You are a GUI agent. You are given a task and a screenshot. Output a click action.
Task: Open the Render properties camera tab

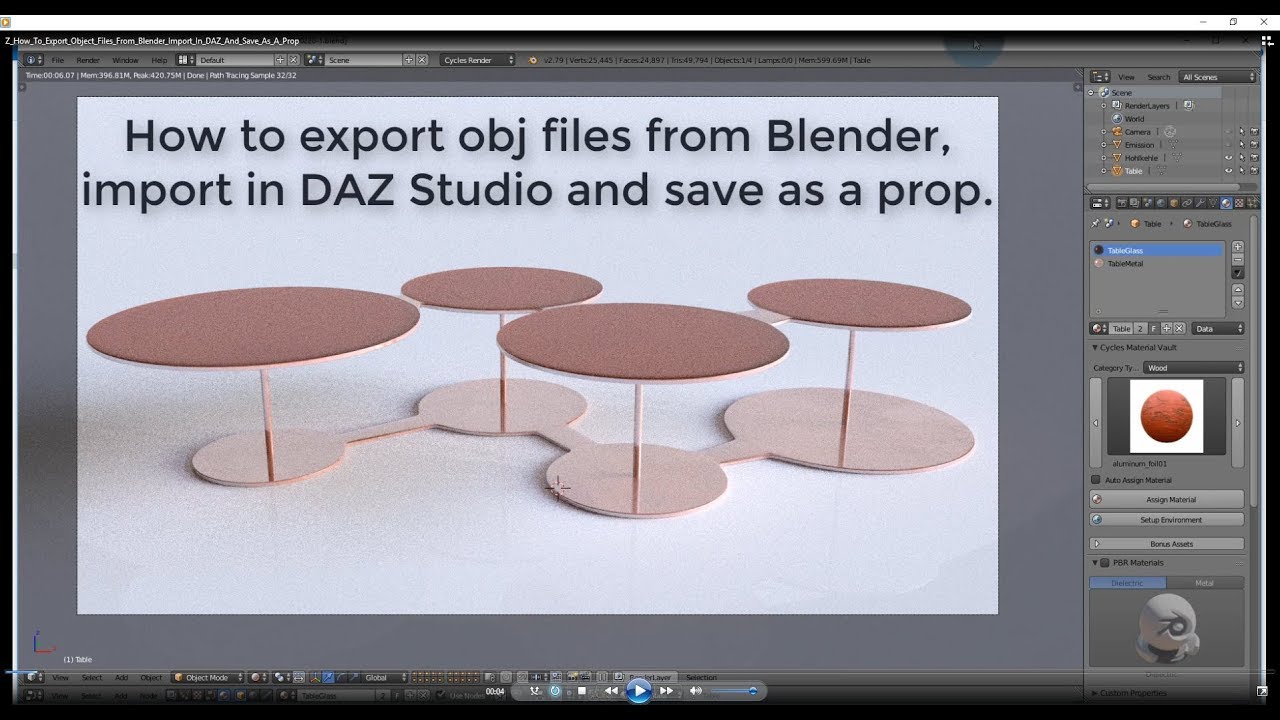point(1121,203)
